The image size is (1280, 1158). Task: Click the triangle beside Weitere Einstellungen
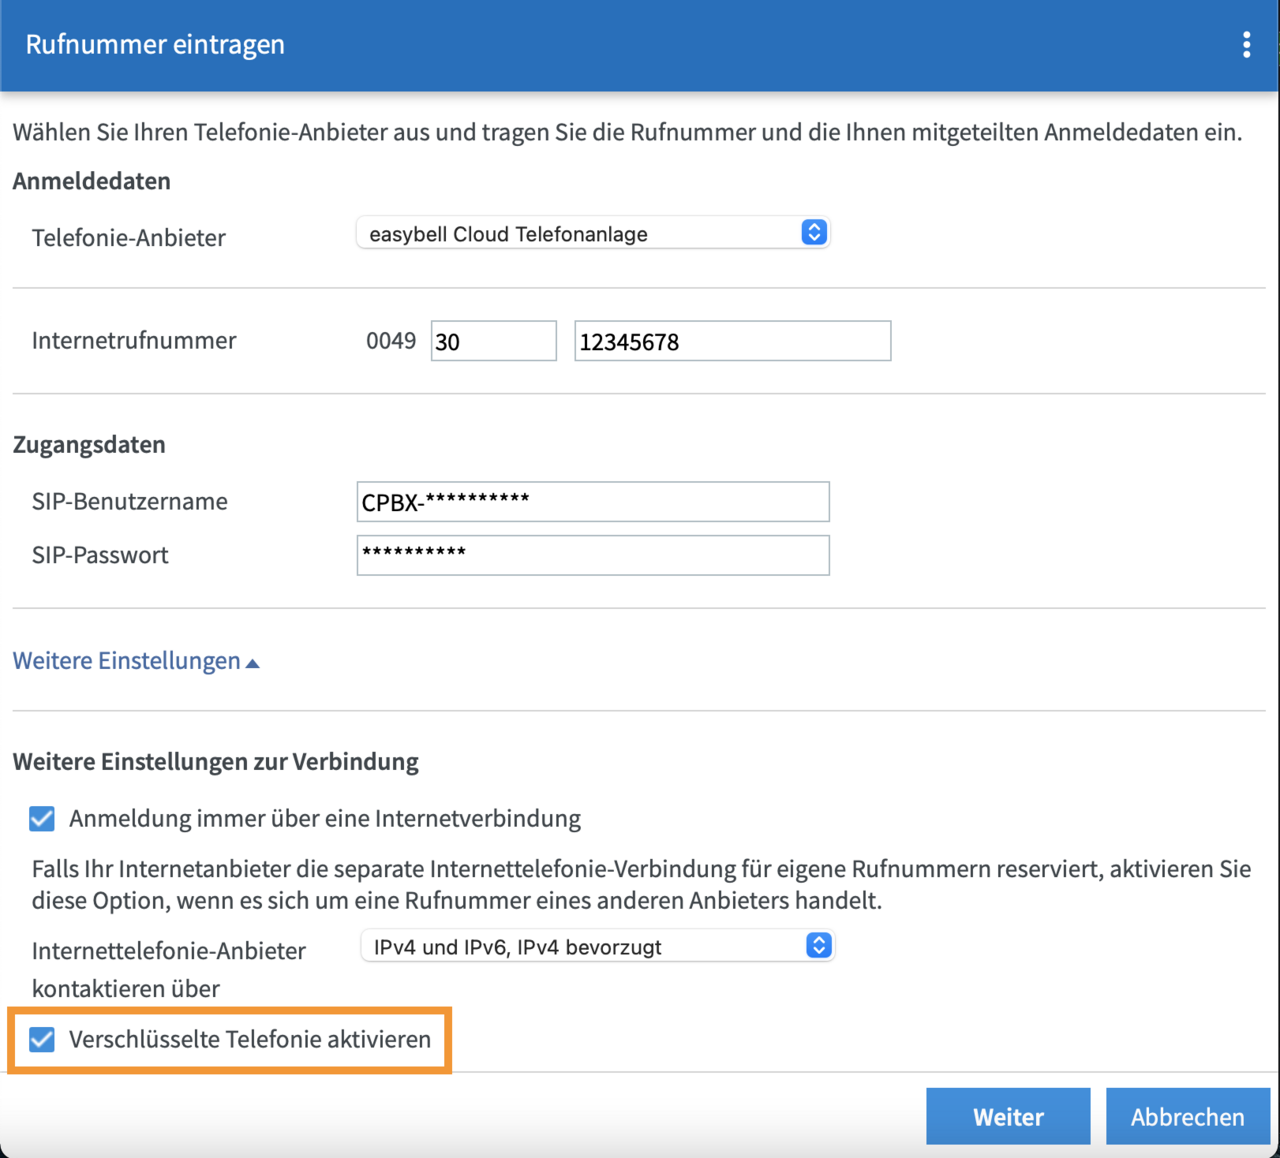pyautogui.click(x=253, y=663)
